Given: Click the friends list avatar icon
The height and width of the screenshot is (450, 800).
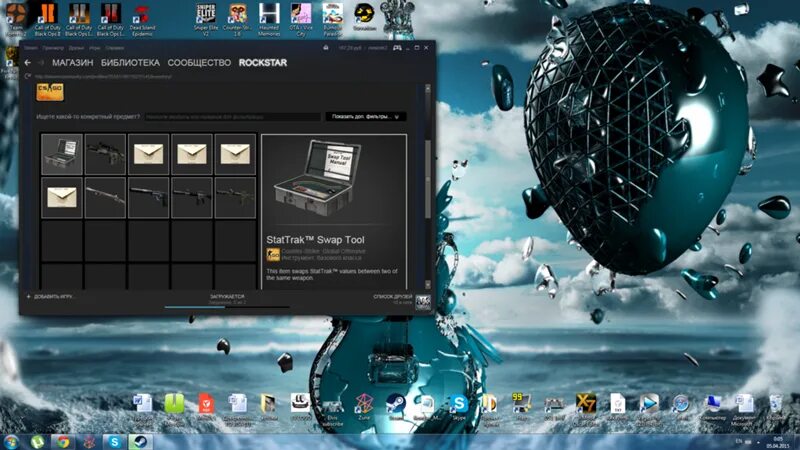Looking at the screenshot, I should coord(423,302).
